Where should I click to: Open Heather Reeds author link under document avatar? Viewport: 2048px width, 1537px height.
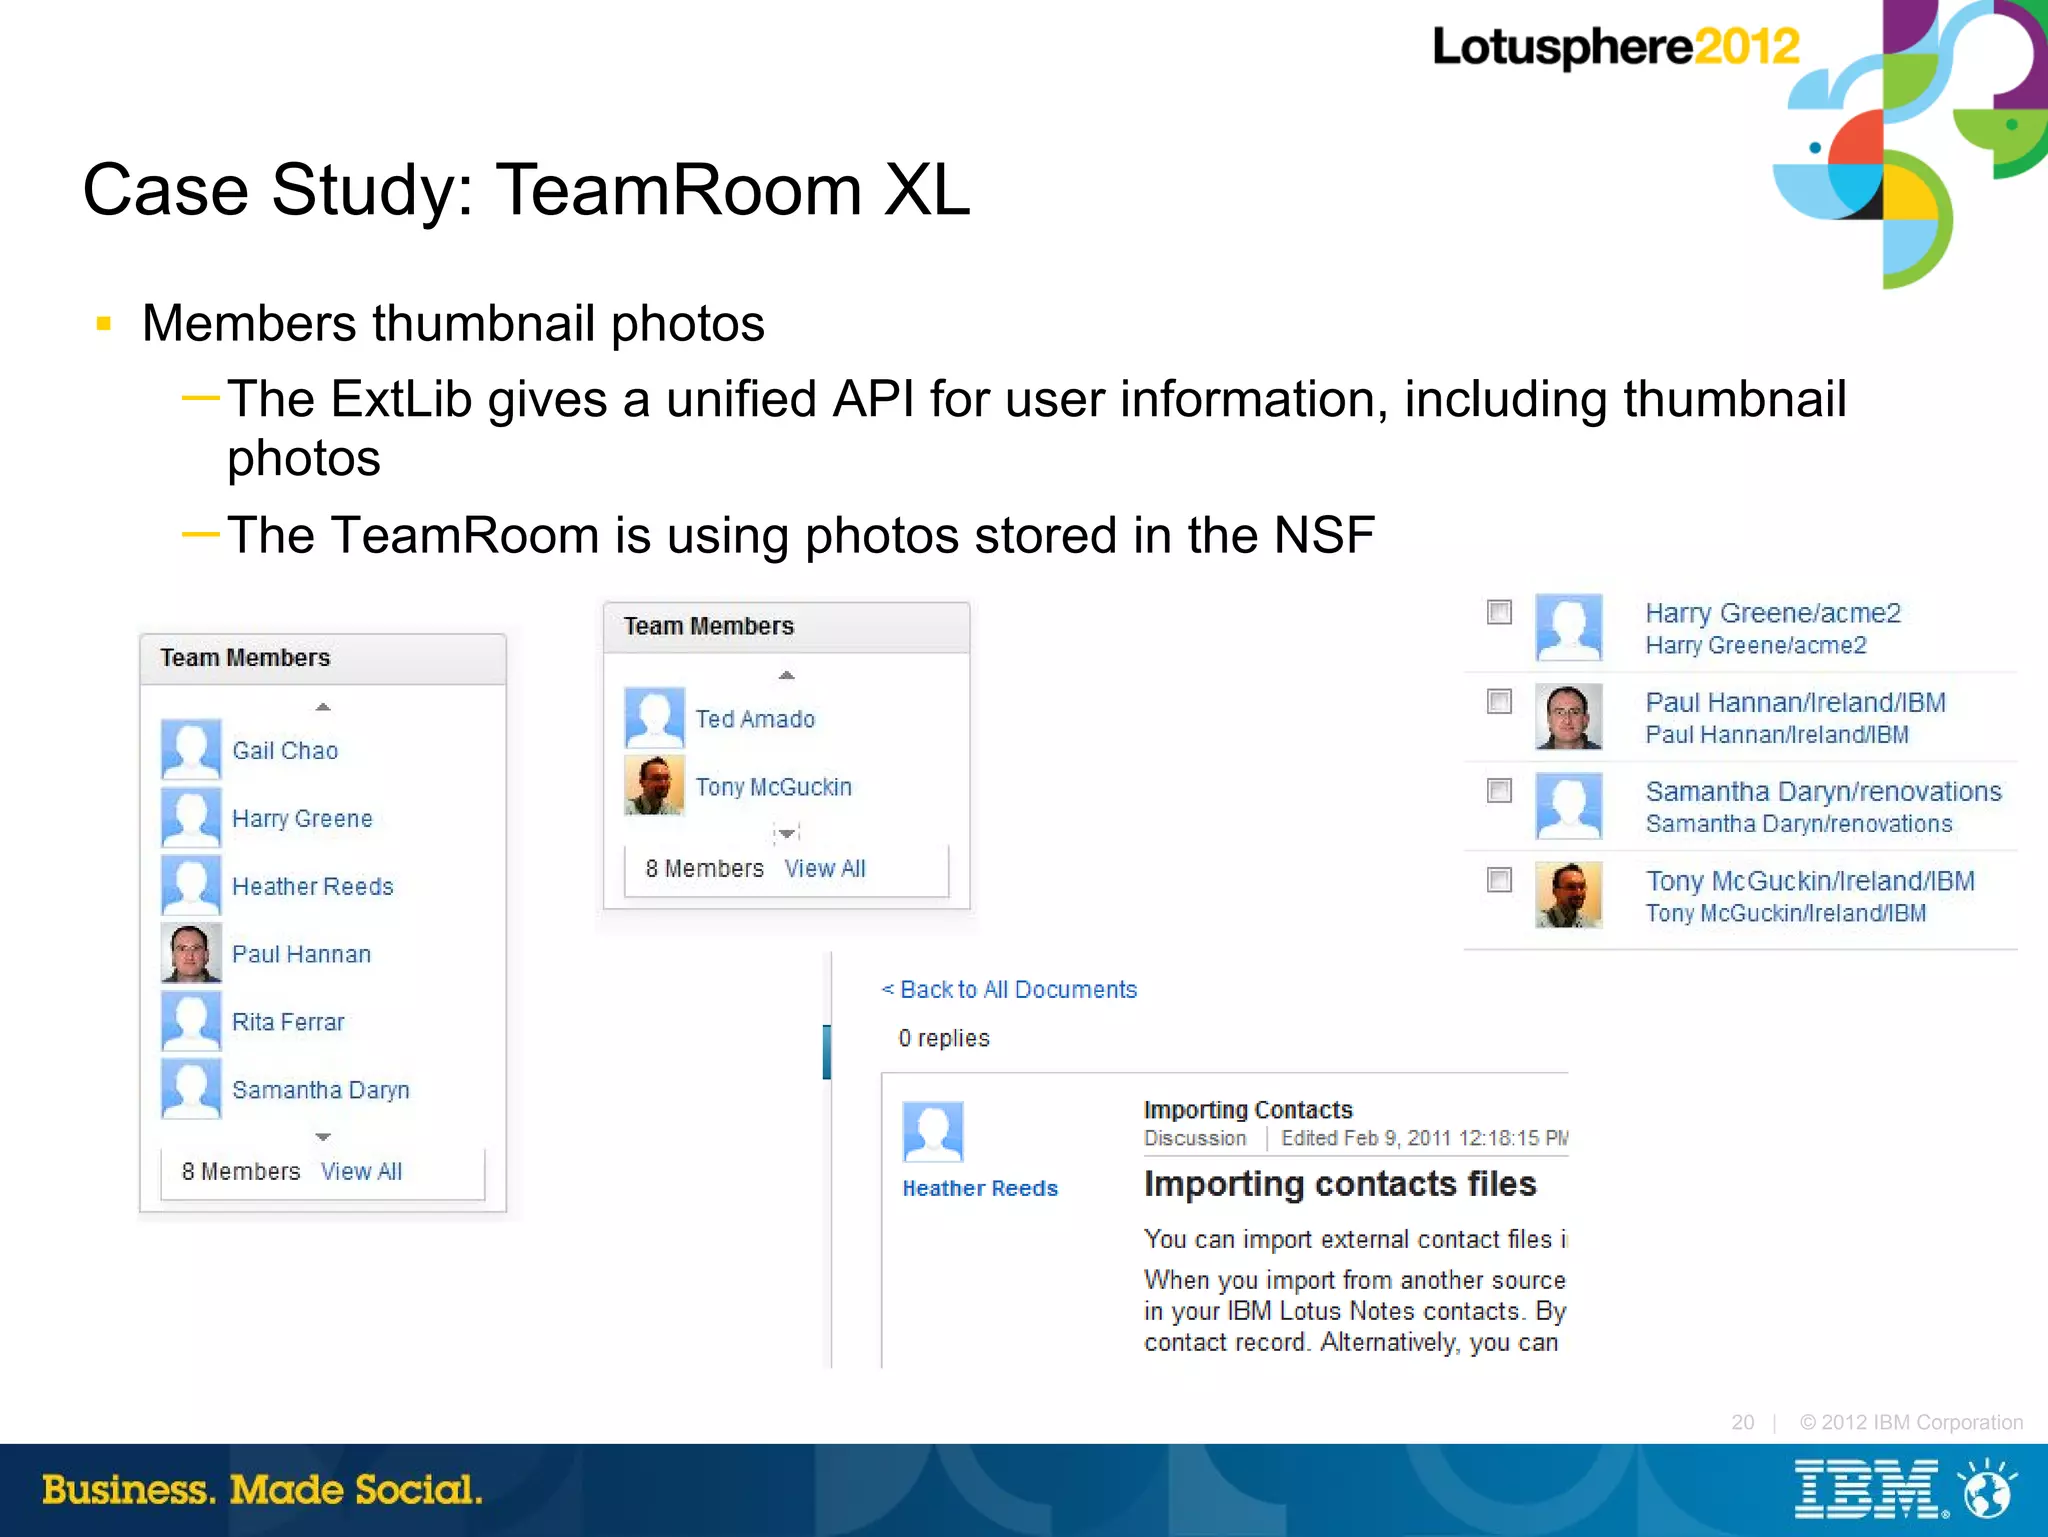980,1188
